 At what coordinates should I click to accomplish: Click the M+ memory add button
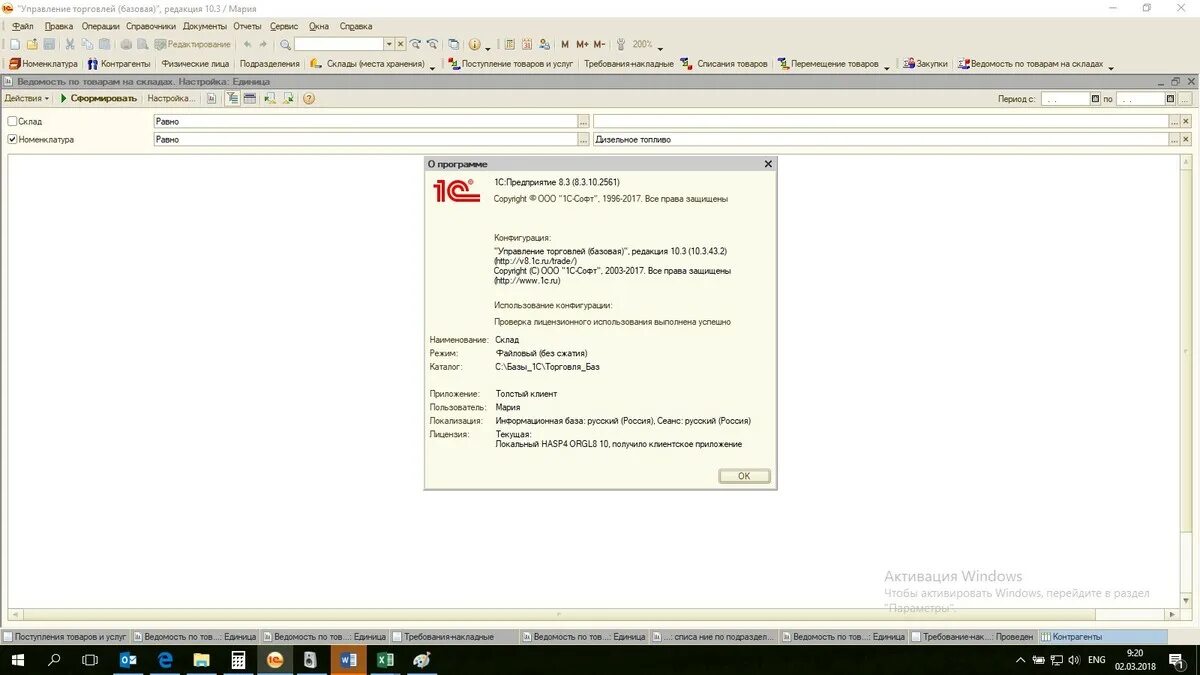[582, 44]
